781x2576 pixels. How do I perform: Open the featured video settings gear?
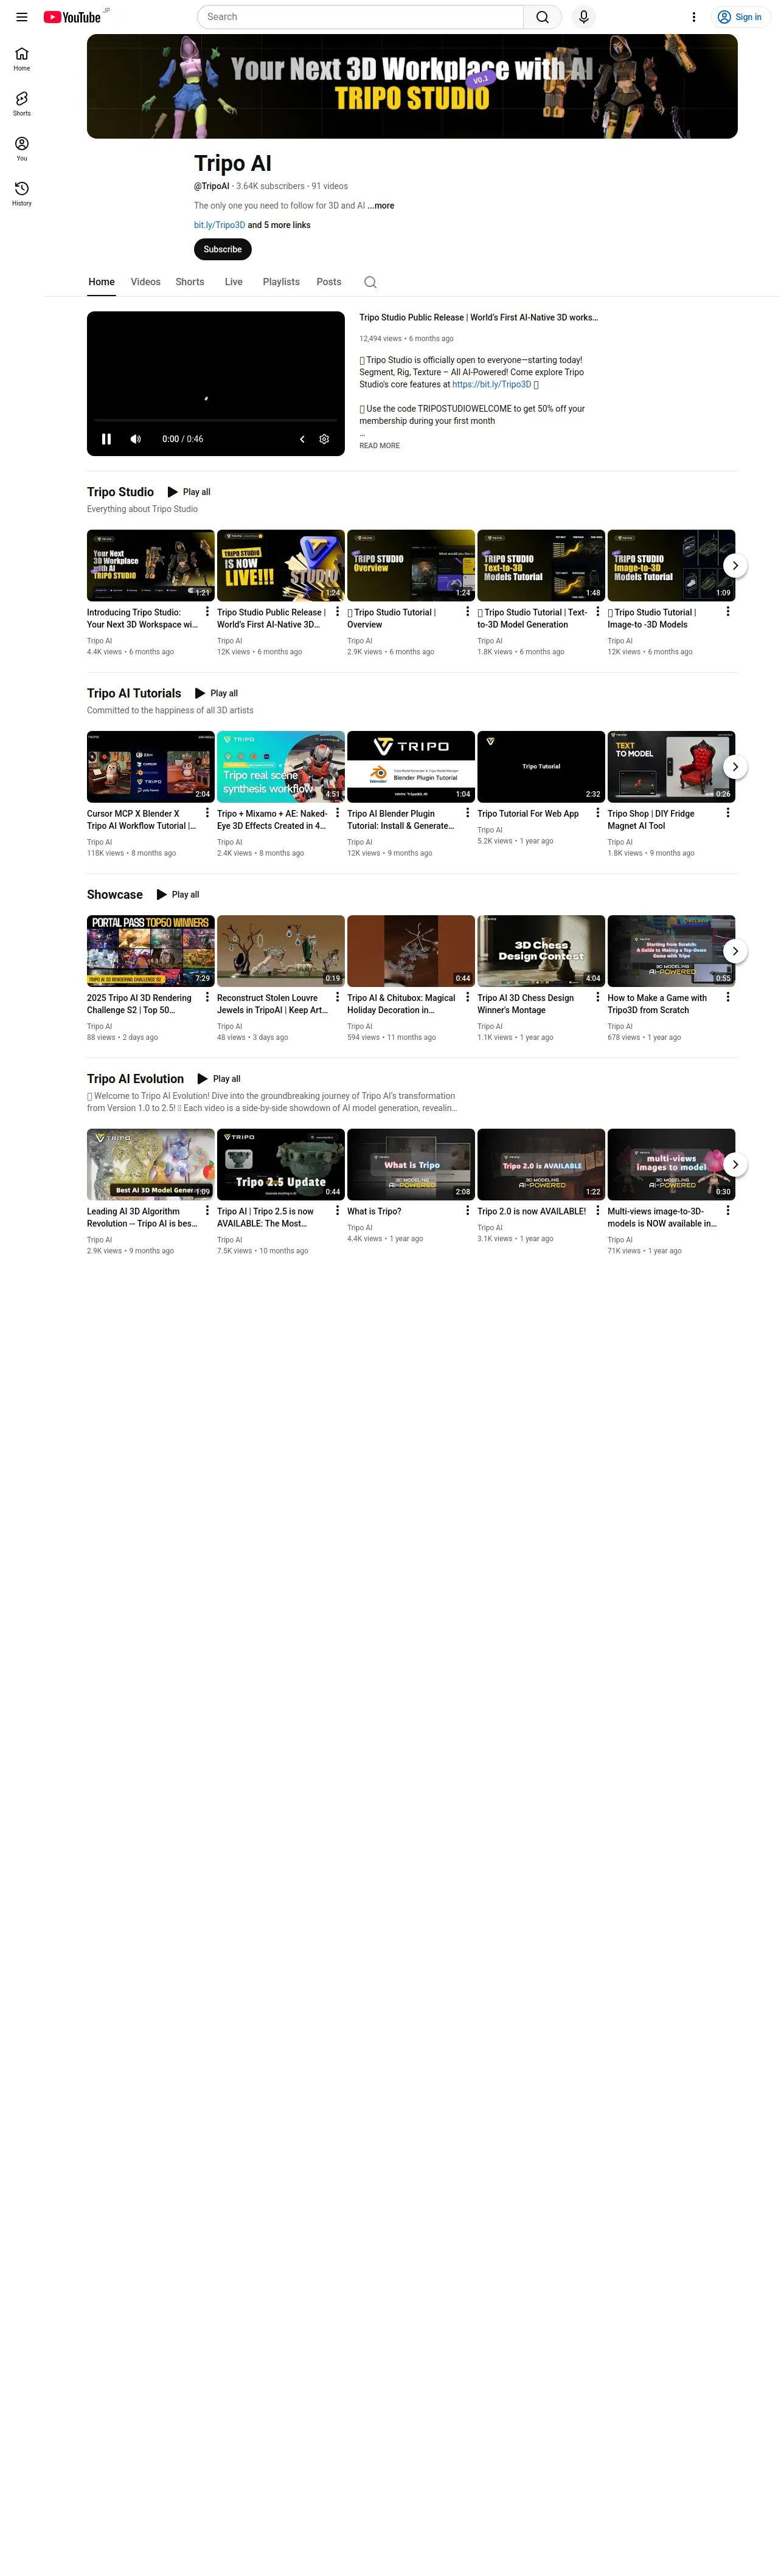tap(324, 439)
